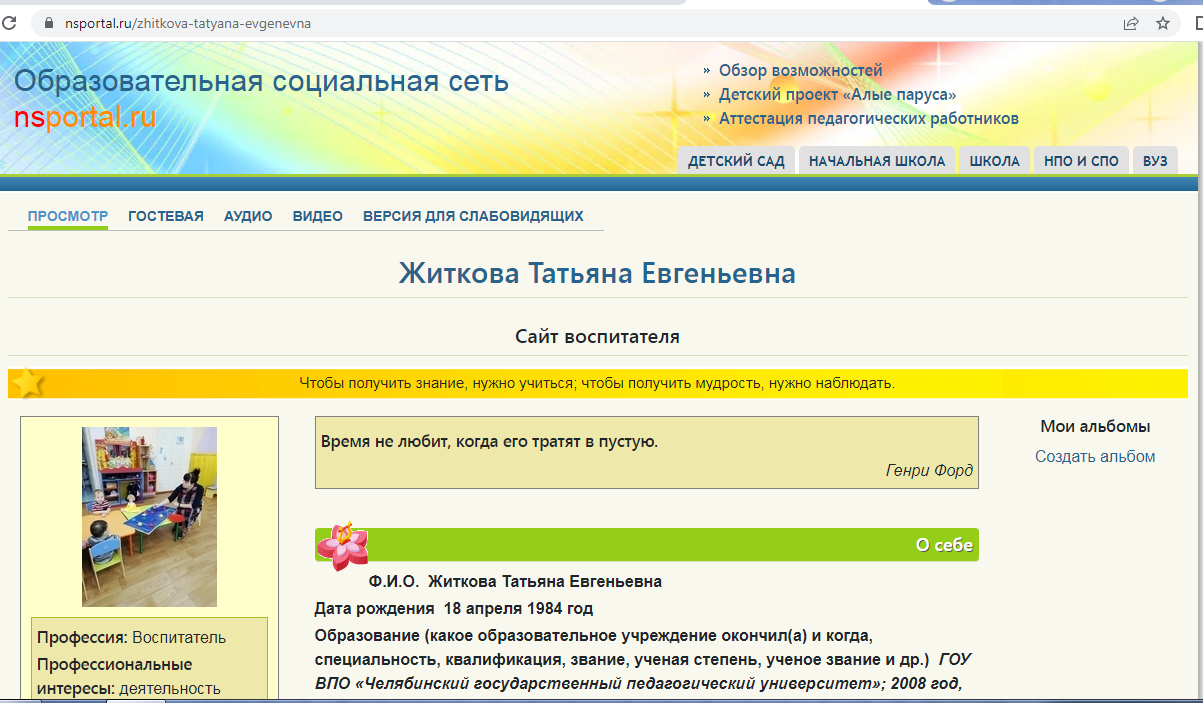Enable ВЕРСИЯ ДЛЯ СЛАБОВИДЯЩИХ mode
The image size is (1203, 703).
click(x=473, y=216)
